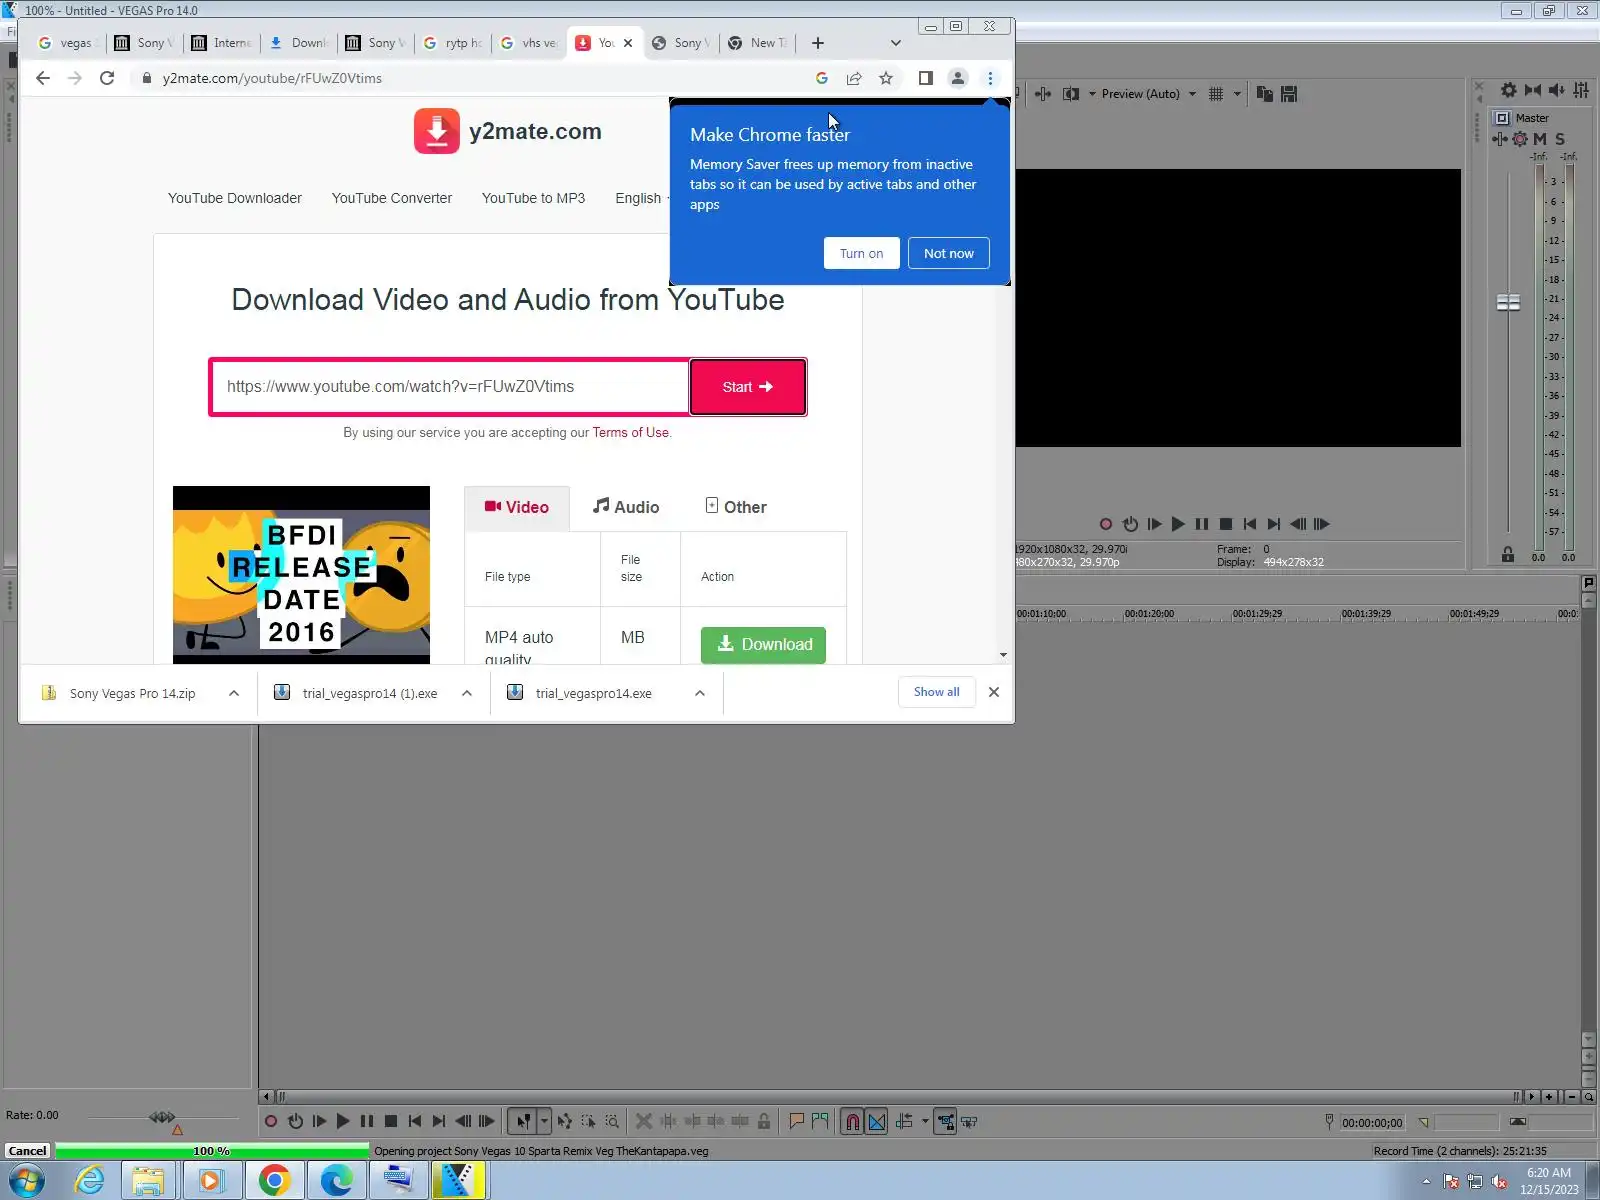
Task: Open Chrome tab search chevron
Action: tap(896, 43)
